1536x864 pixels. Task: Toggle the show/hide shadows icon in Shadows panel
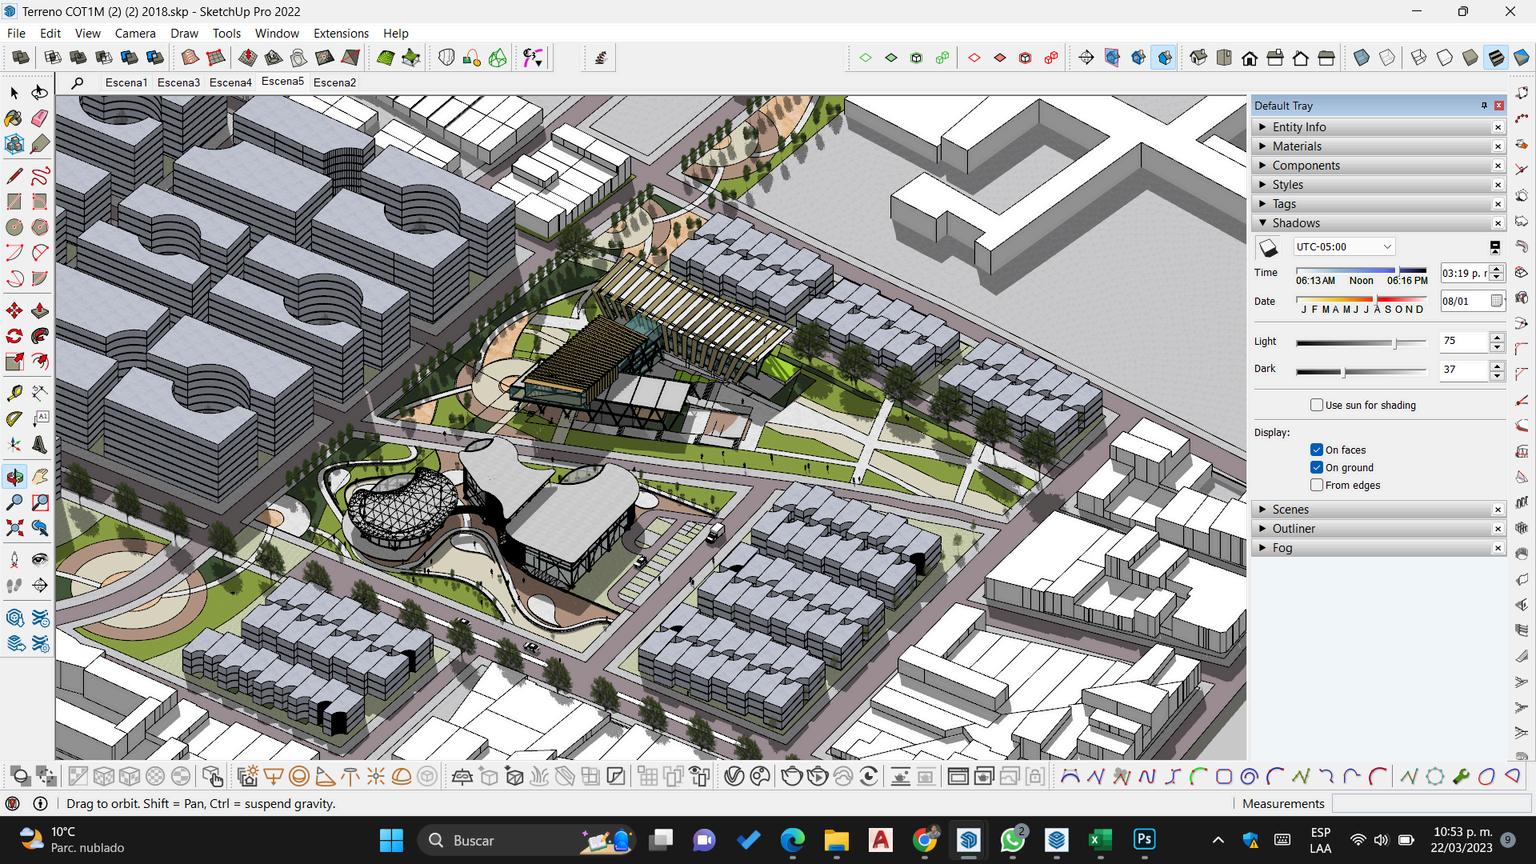coord(1268,247)
